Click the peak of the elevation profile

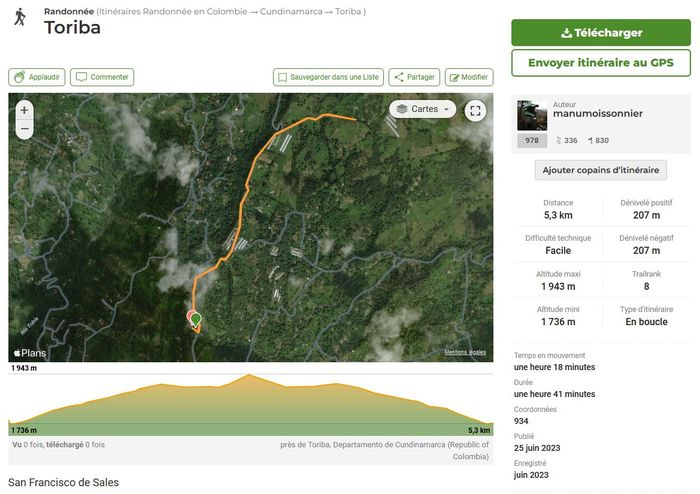(x=251, y=377)
